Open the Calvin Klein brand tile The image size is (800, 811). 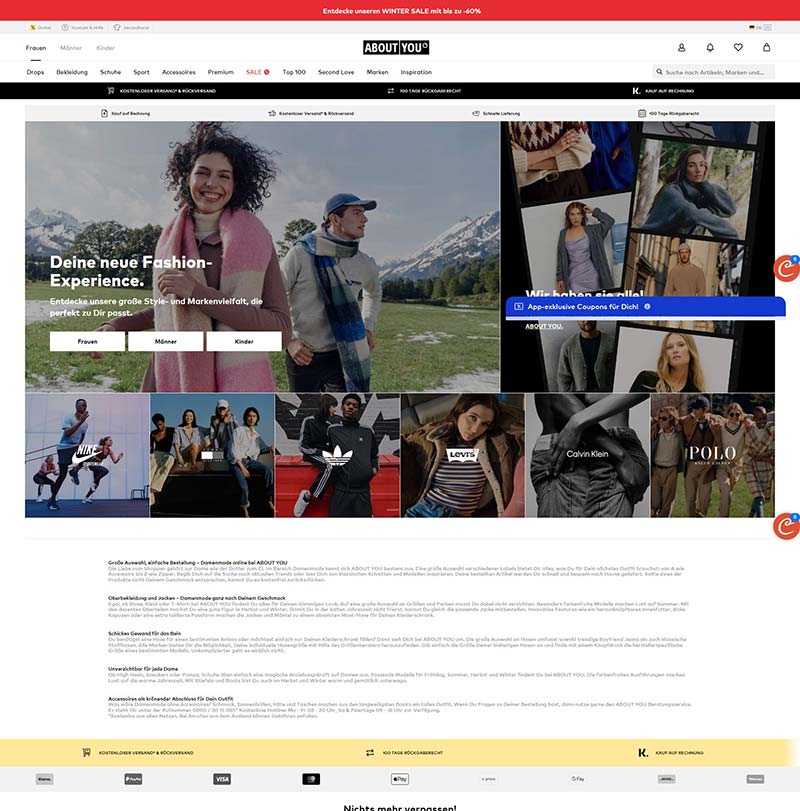[587, 455]
